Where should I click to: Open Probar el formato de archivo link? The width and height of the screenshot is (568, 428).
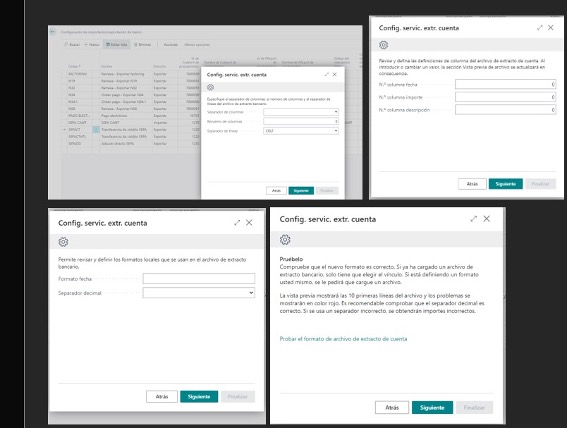pyautogui.click(x=343, y=339)
